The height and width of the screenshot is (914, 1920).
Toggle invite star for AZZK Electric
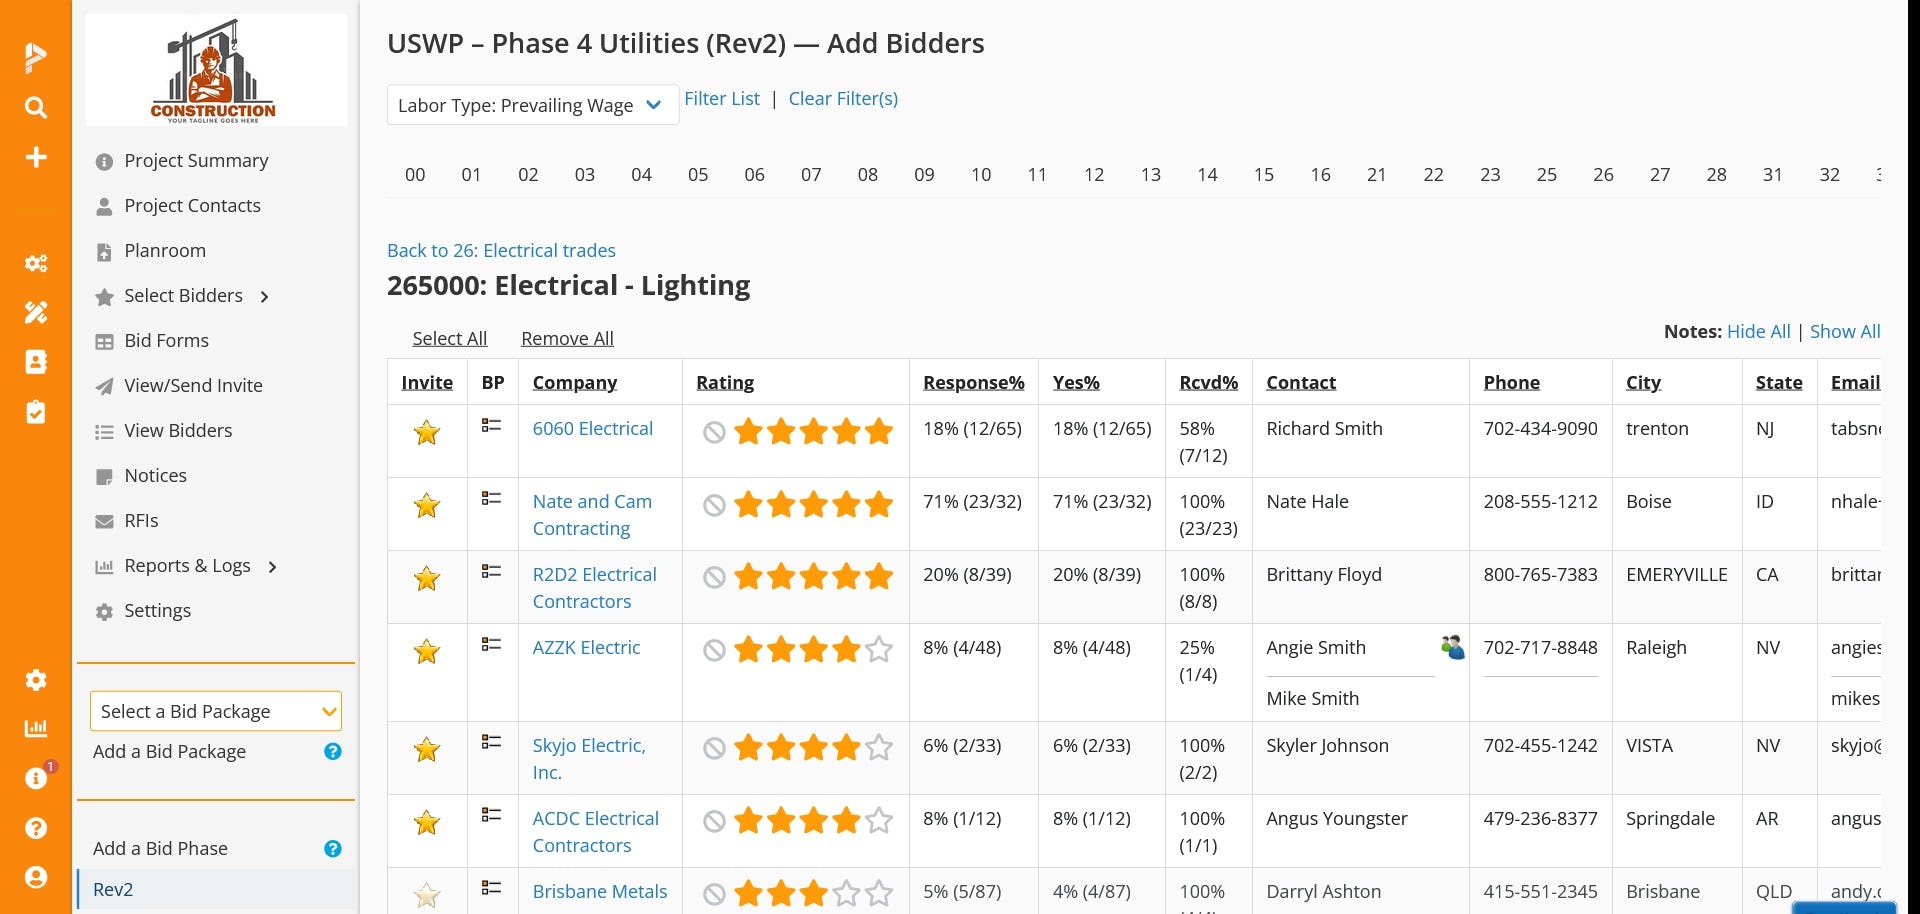pos(427,652)
